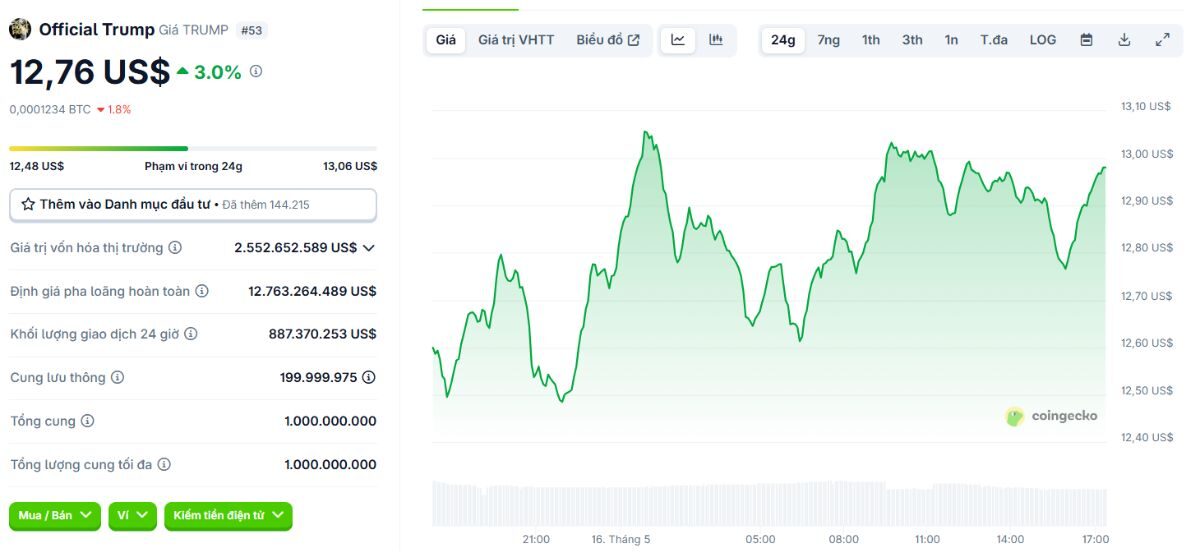The image size is (1200, 554).
Task: Click the 21:00 time axis label
Action: [x=536, y=539]
